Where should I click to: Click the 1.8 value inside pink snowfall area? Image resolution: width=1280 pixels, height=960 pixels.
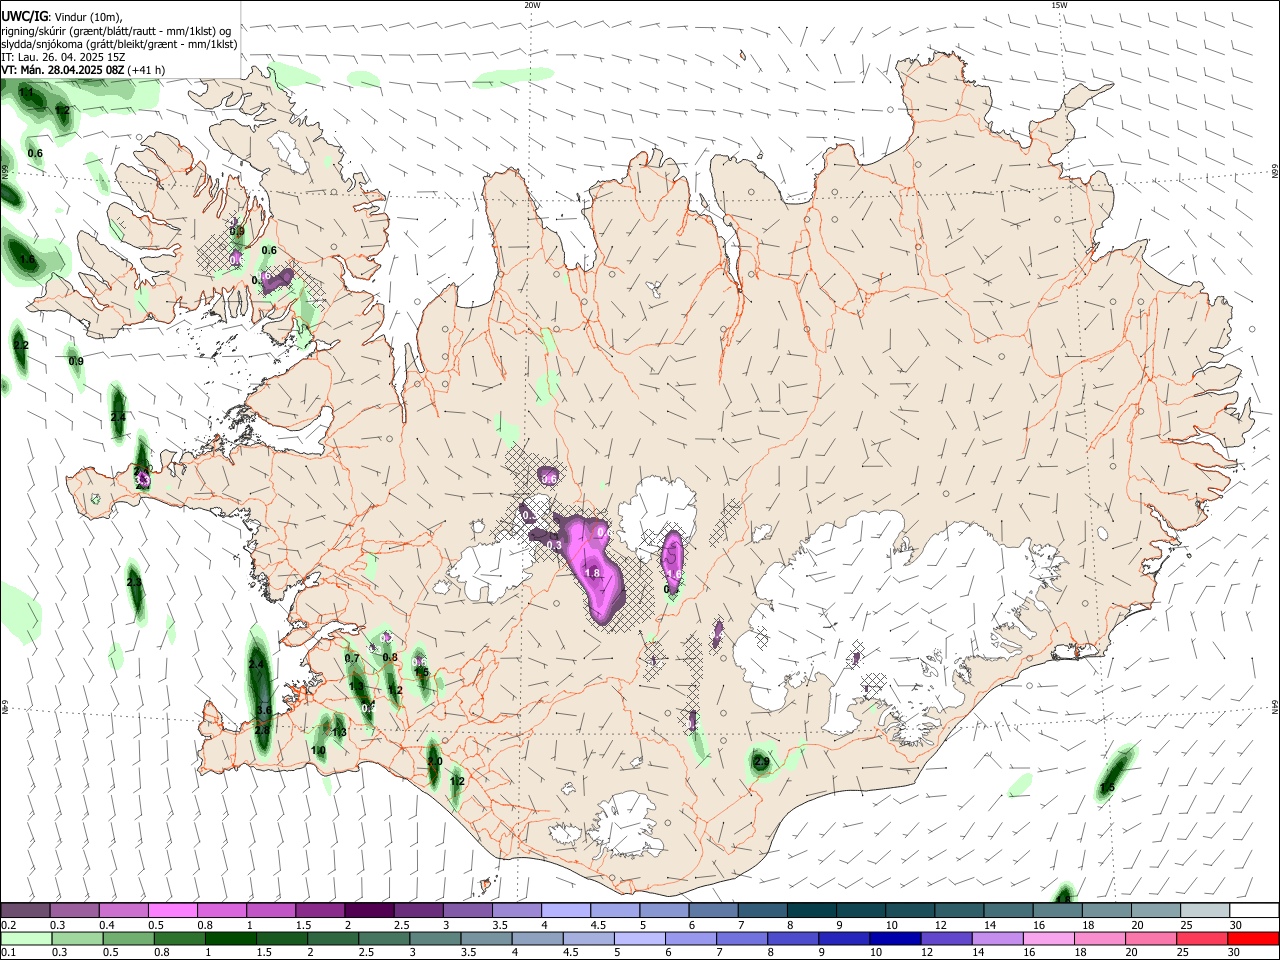592,573
